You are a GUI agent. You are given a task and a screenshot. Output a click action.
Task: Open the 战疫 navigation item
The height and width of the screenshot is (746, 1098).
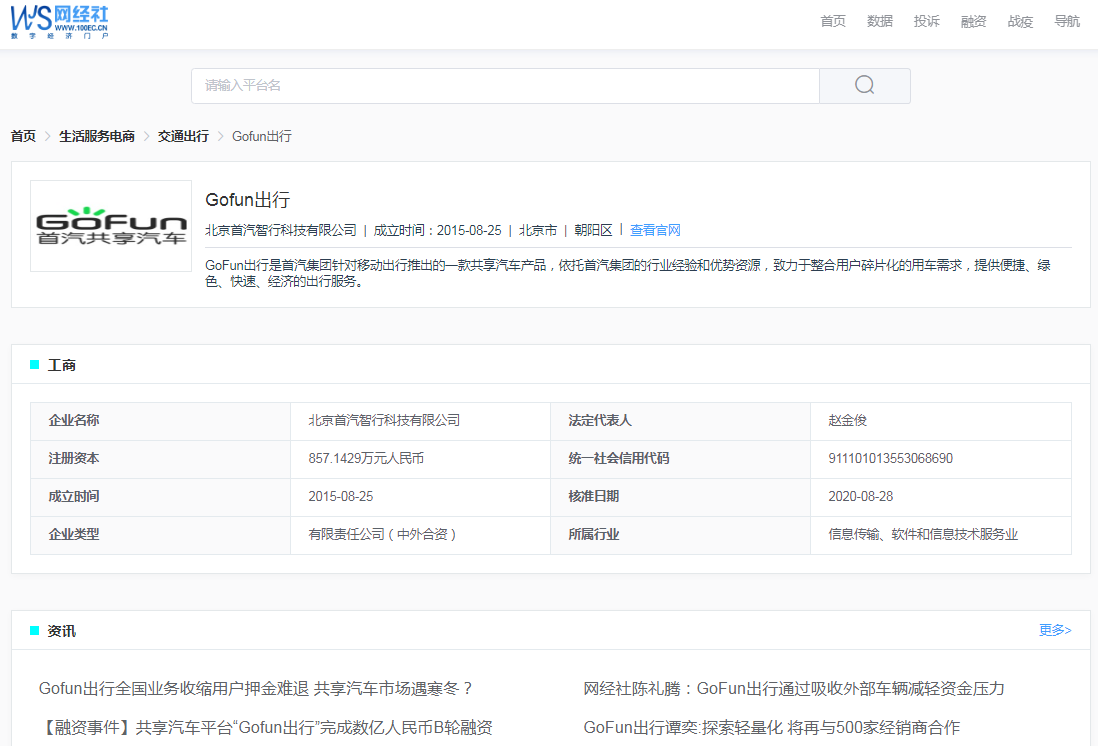1020,21
